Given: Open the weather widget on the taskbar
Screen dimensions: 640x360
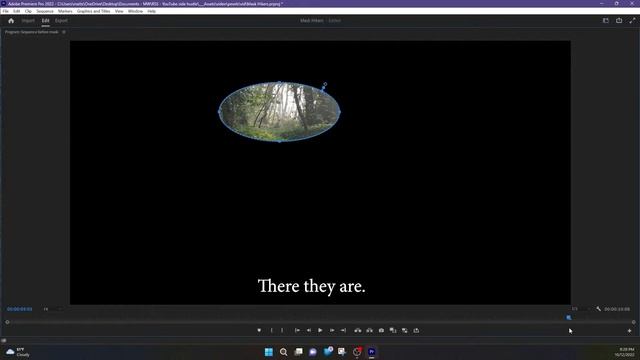Looking at the screenshot, I should [18, 352].
